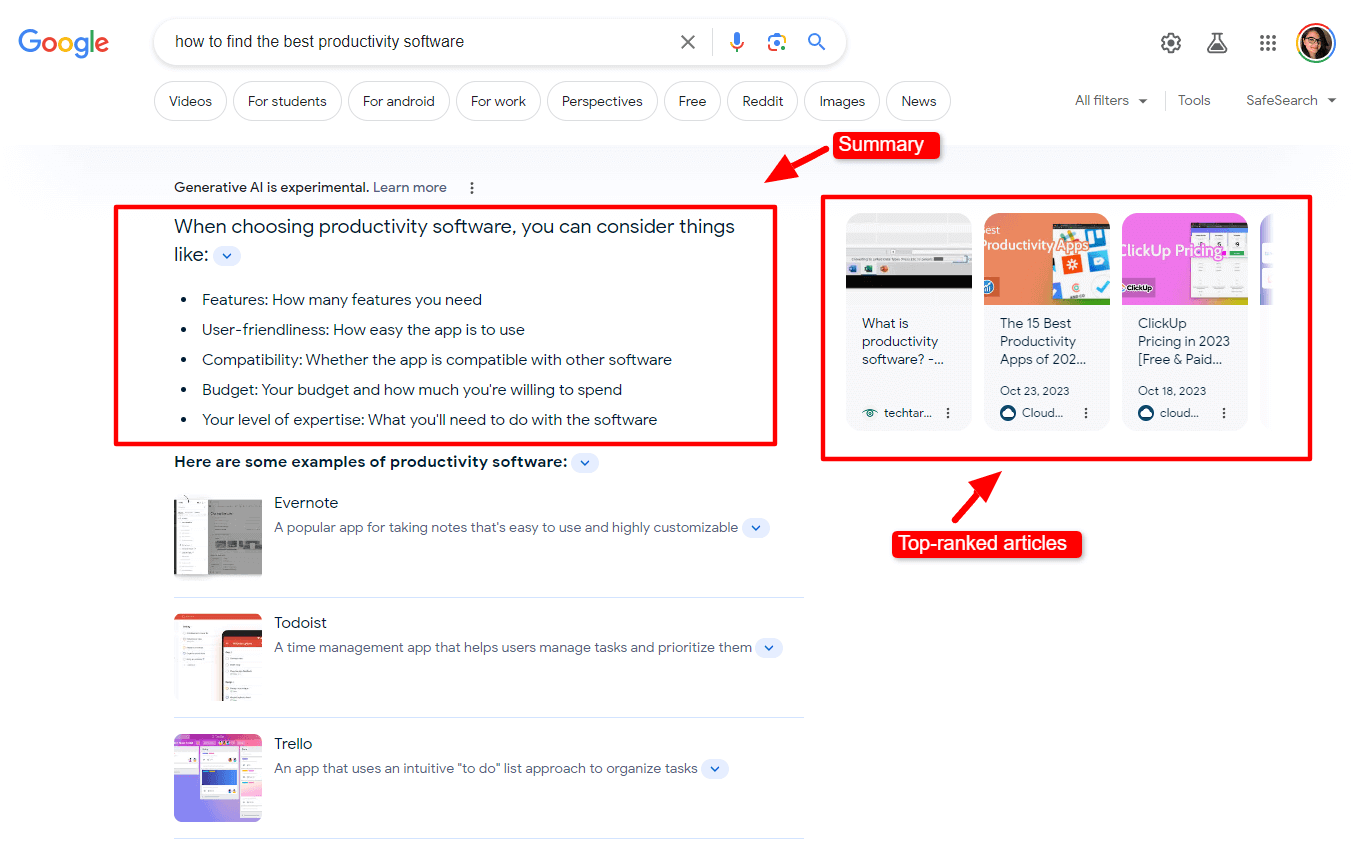Select the Free filter chip
Viewport: 1357px width, 845px height.
692,101
